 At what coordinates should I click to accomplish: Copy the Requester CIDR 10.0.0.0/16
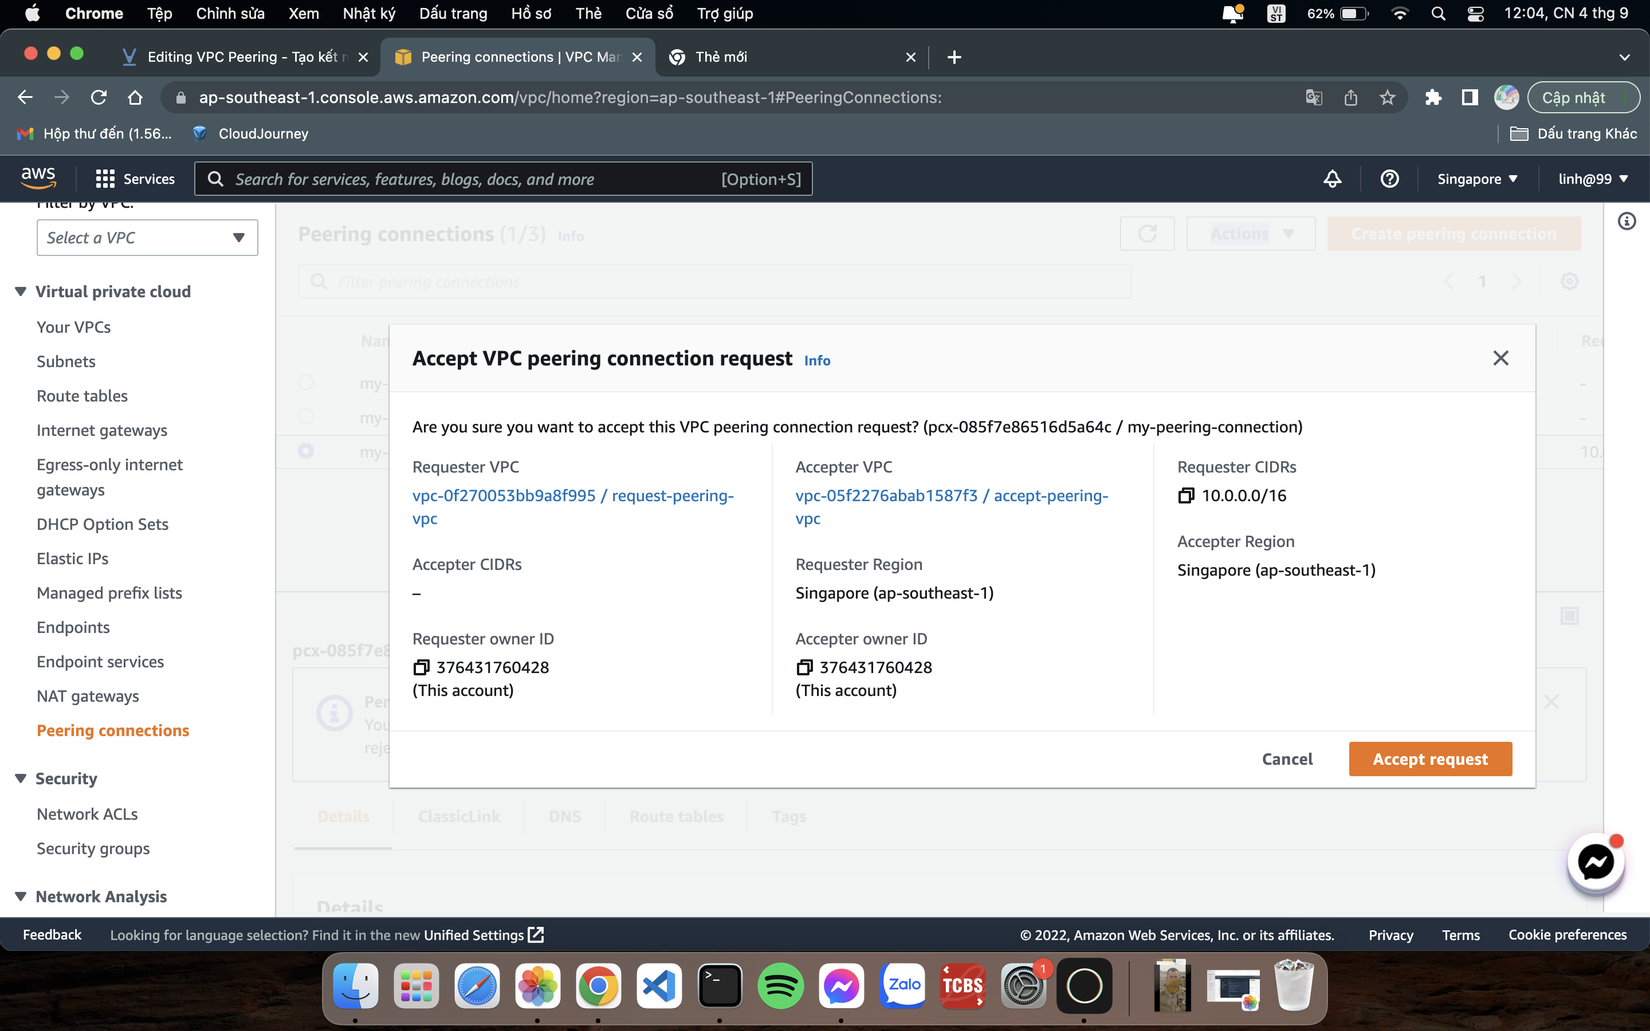(x=1186, y=496)
